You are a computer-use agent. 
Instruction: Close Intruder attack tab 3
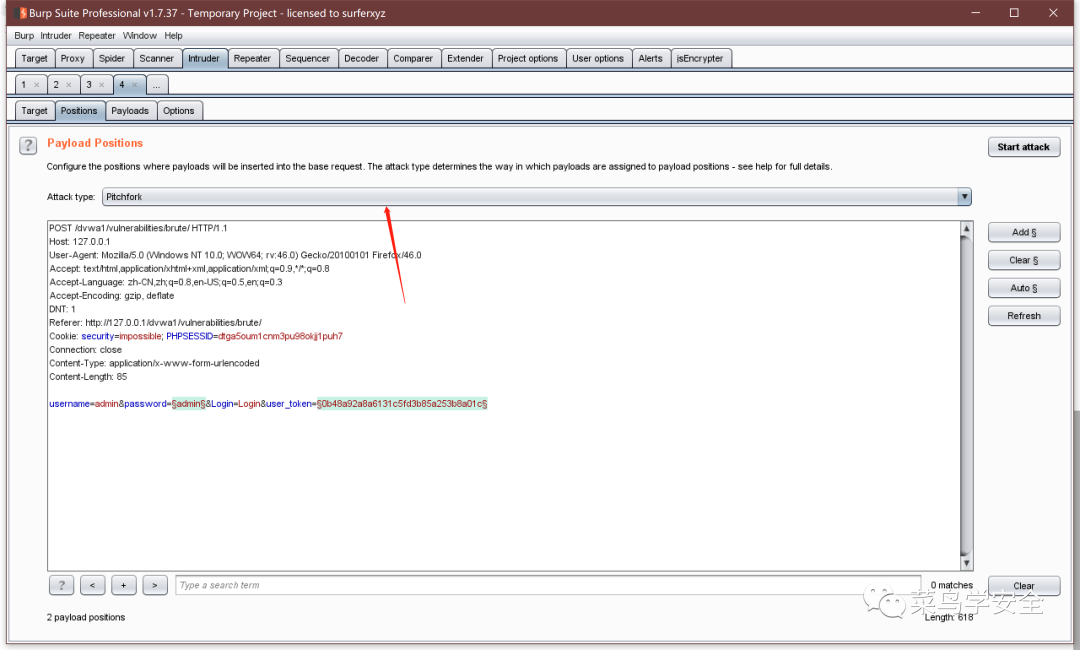[101, 85]
